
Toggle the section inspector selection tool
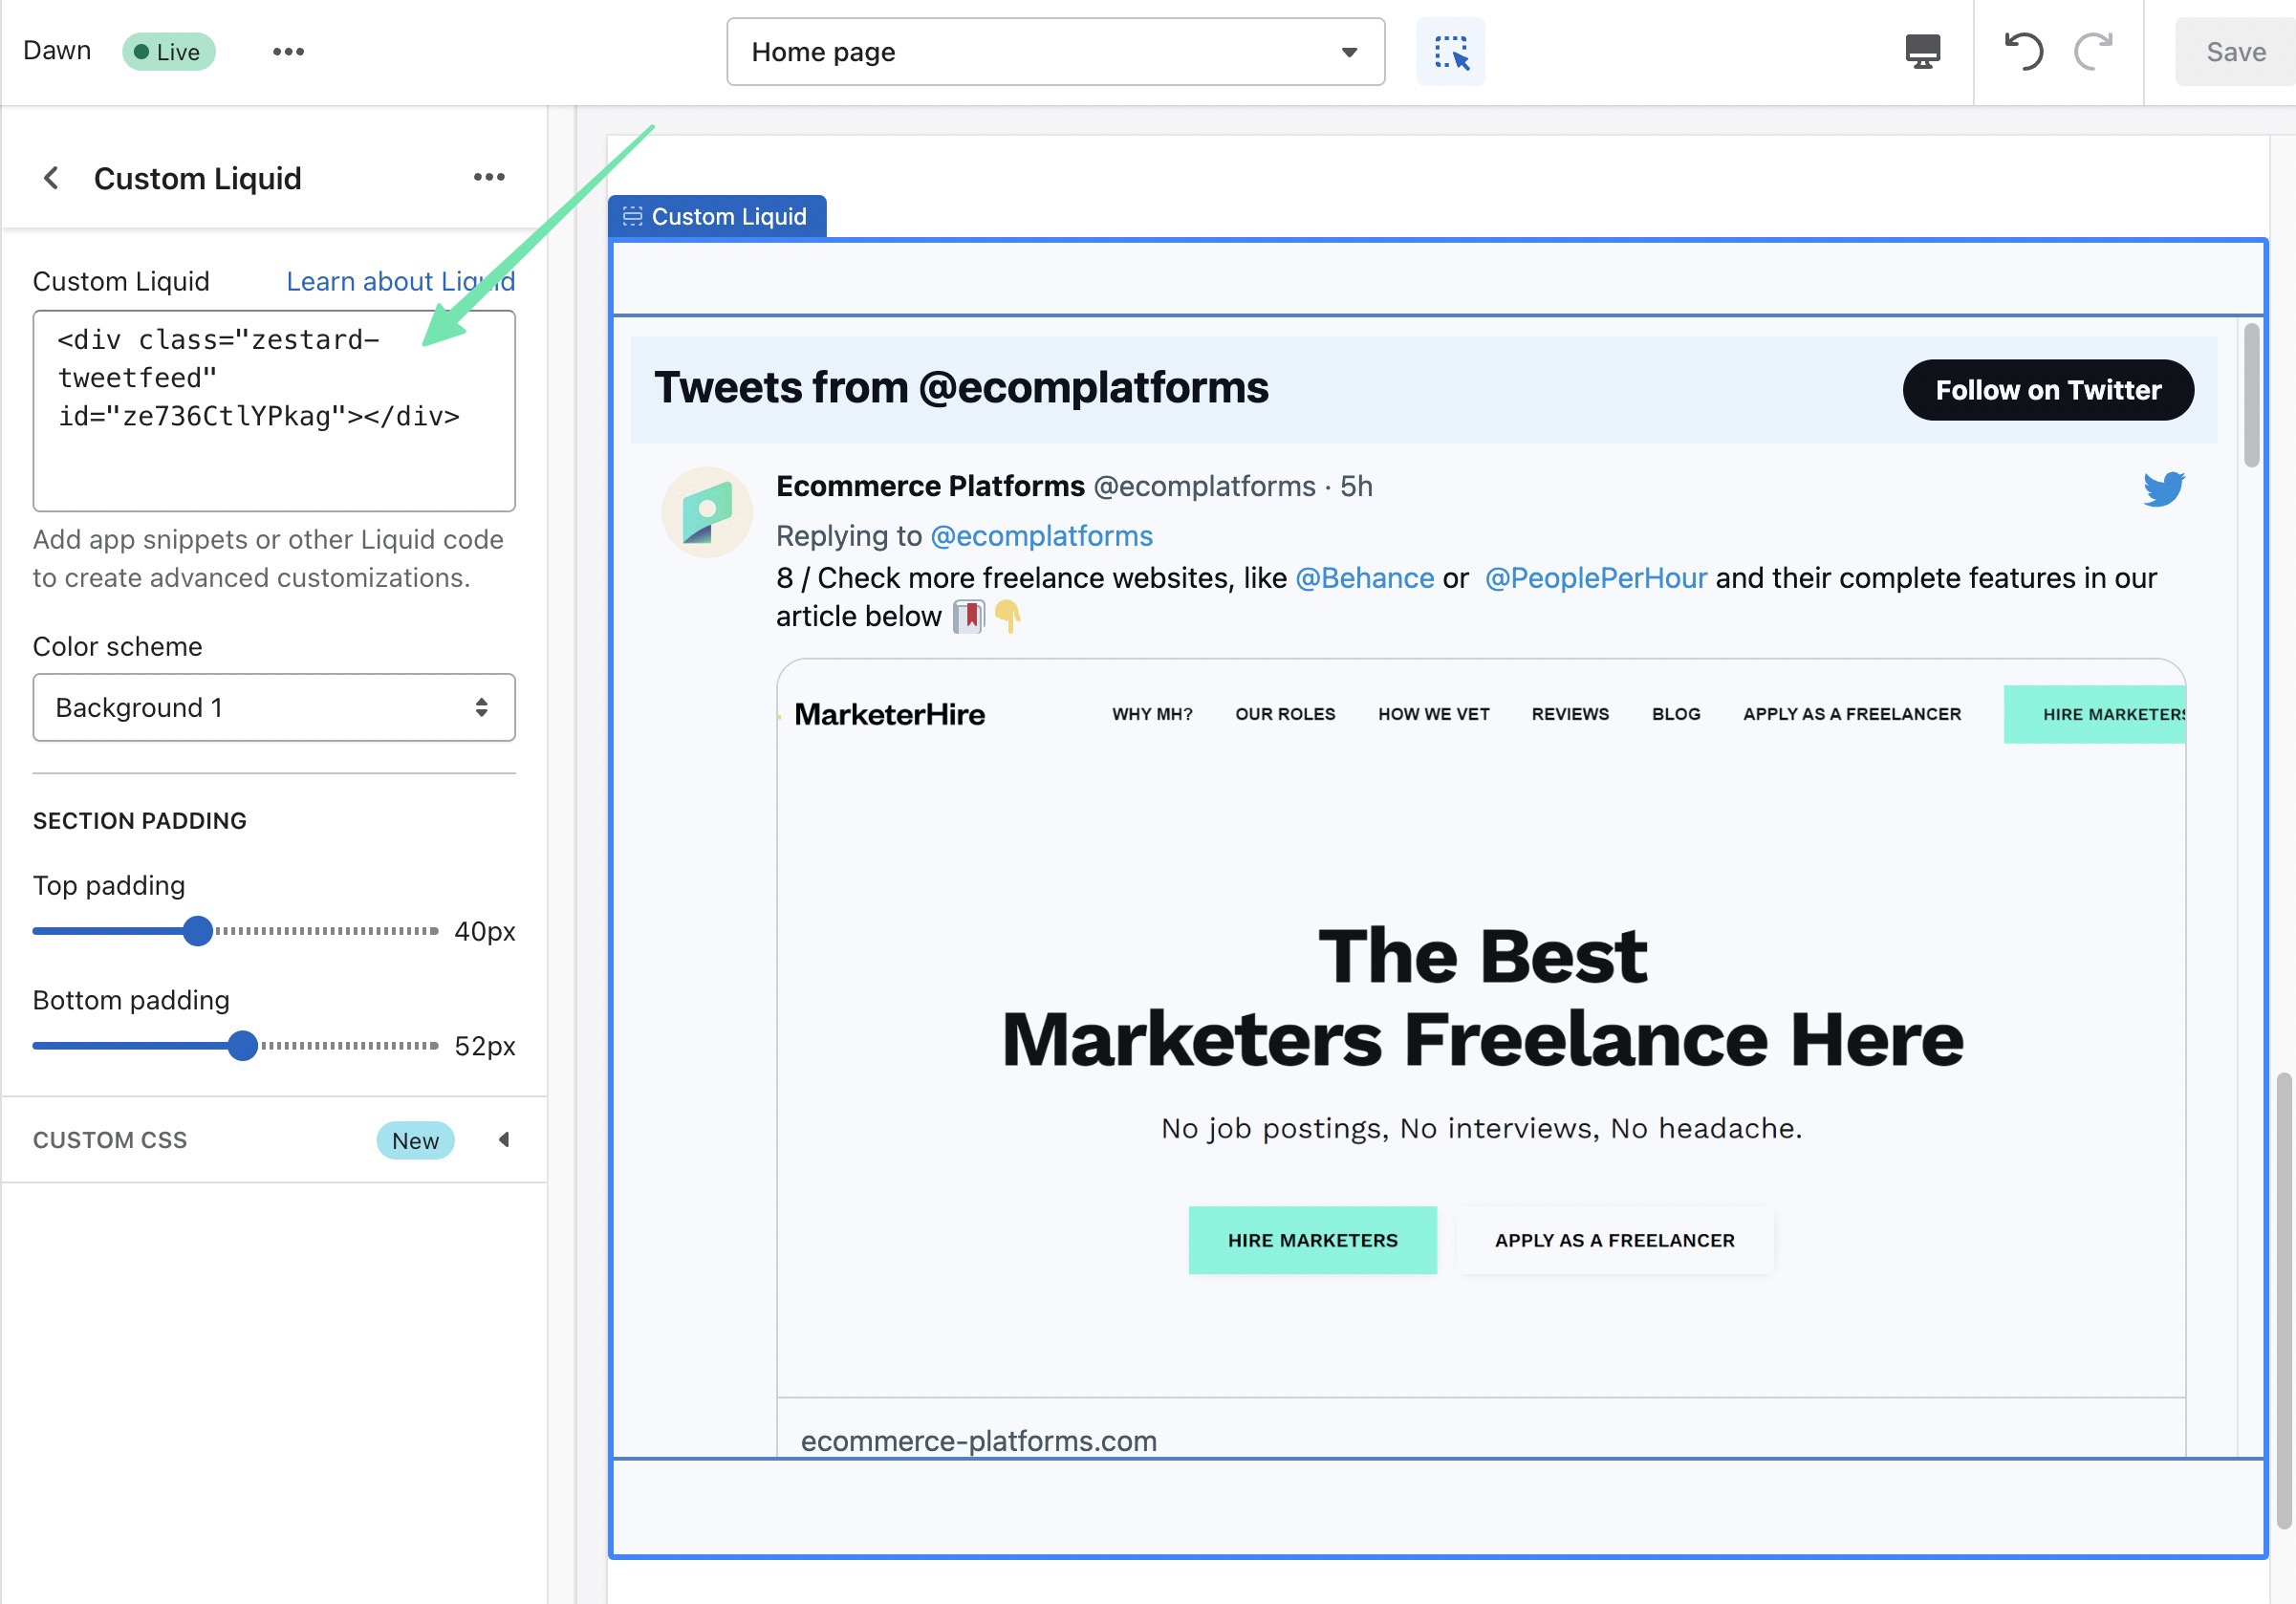[1449, 51]
